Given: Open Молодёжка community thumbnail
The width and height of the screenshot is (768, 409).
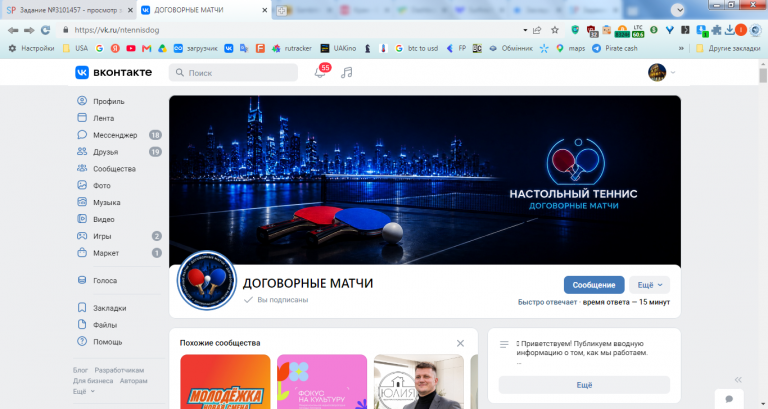Looking at the screenshot, I should (225, 382).
